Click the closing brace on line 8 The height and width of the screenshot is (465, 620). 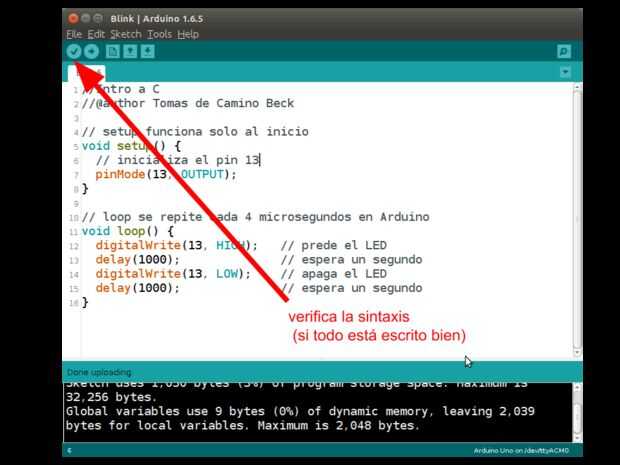tap(85, 189)
